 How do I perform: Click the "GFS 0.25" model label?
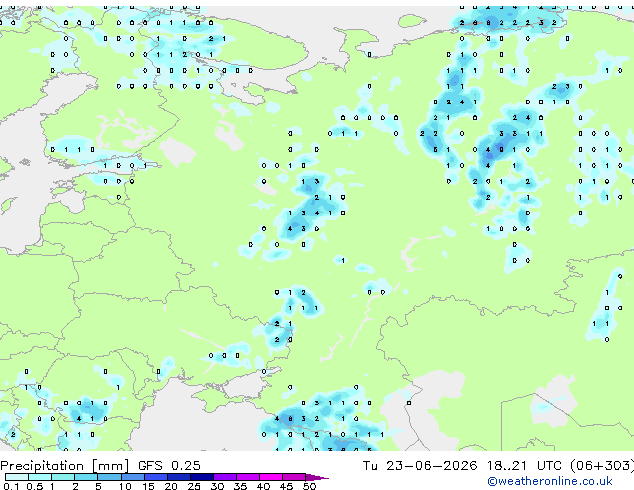(x=169, y=466)
